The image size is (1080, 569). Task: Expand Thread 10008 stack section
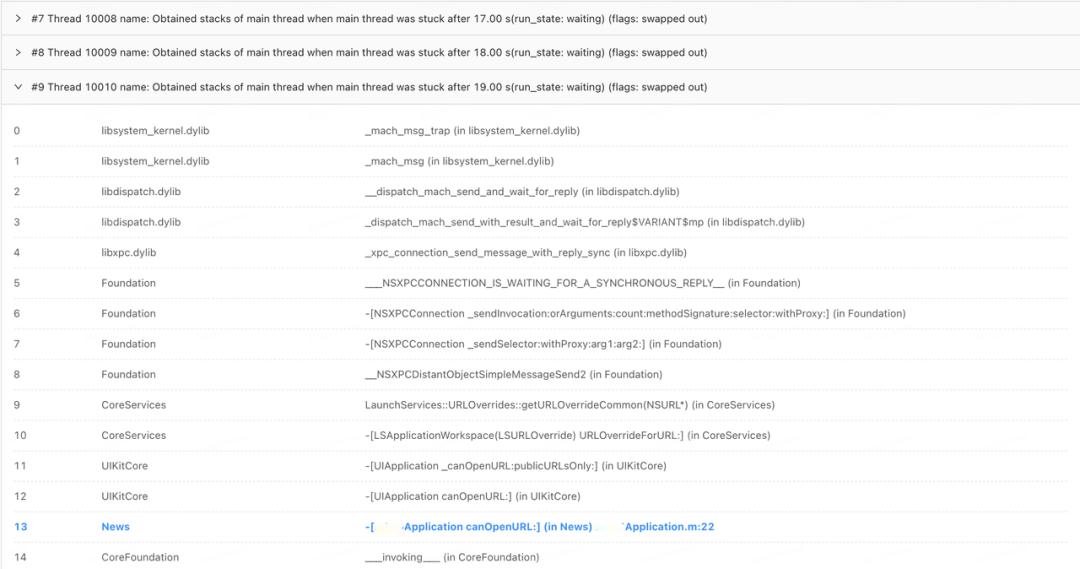[18, 18]
